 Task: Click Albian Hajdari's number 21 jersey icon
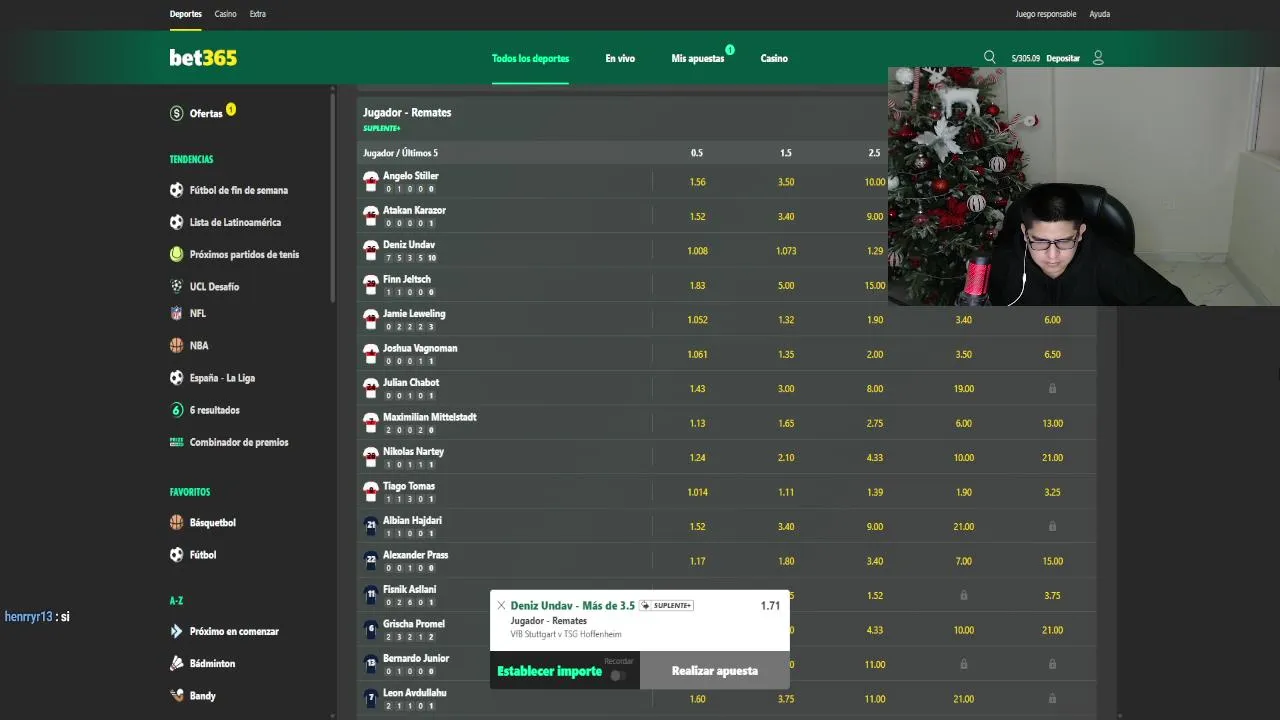[x=371, y=526]
